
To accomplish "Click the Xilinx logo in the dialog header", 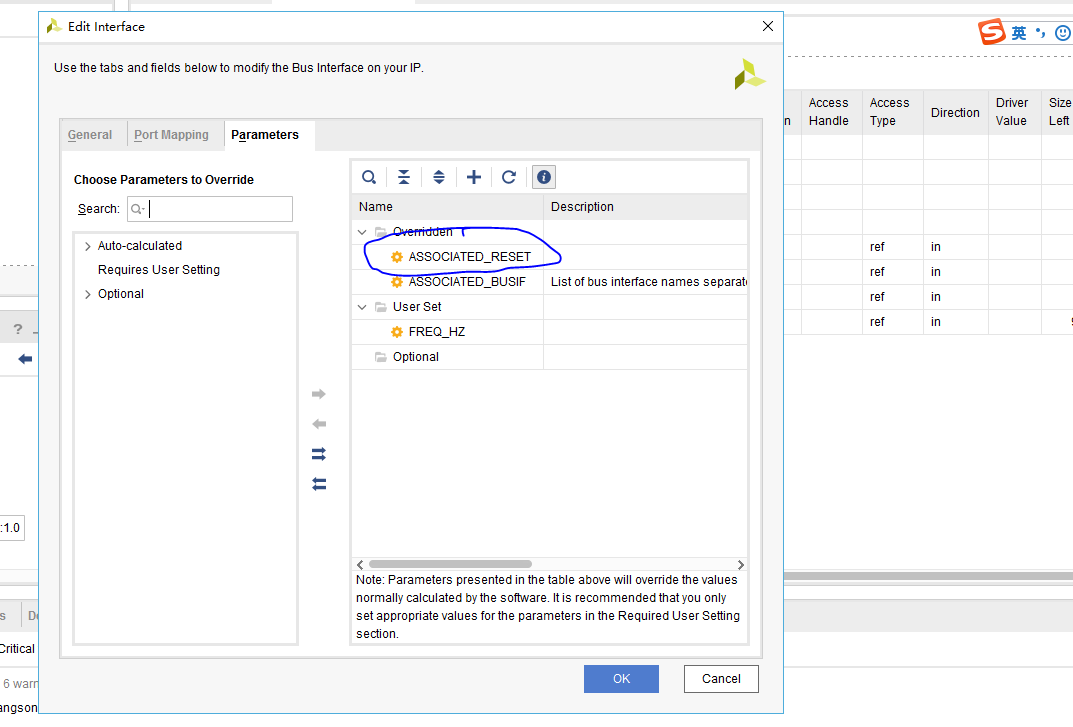I will tap(750, 73).
